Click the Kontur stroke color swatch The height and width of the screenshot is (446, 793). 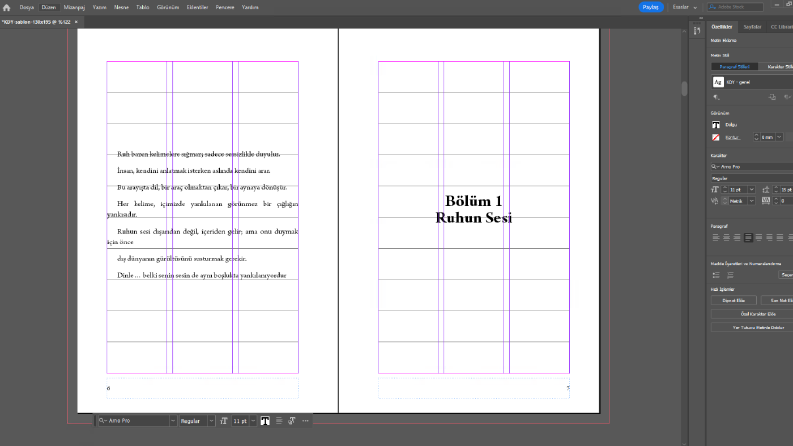coord(716,138)
